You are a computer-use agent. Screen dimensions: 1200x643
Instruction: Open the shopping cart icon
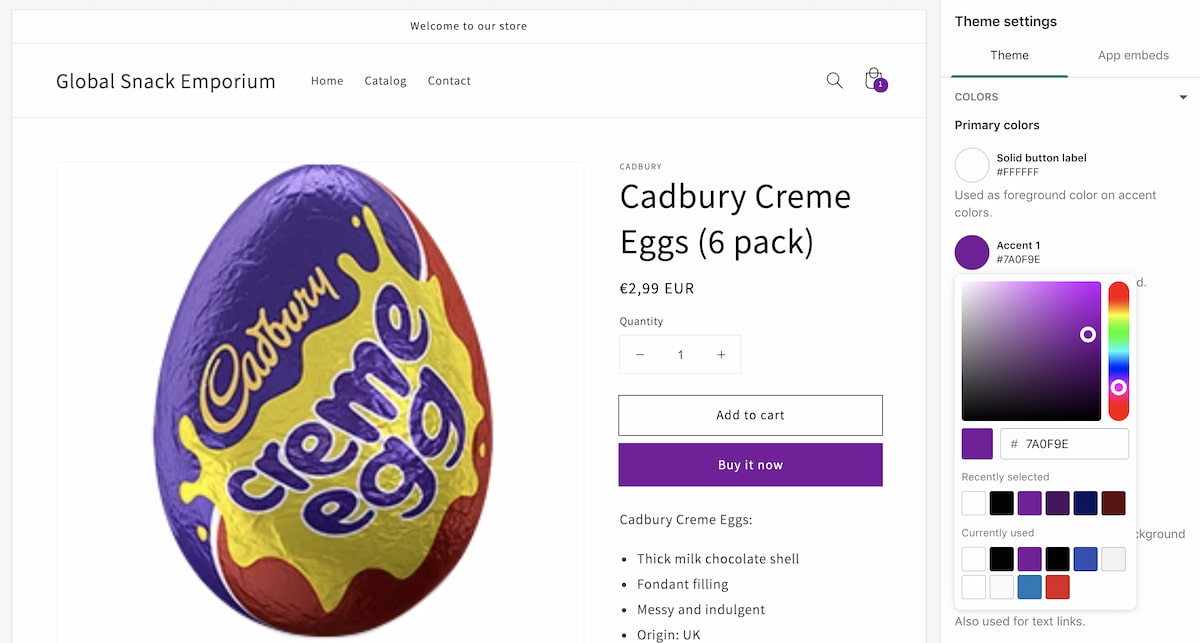[873, 80]
